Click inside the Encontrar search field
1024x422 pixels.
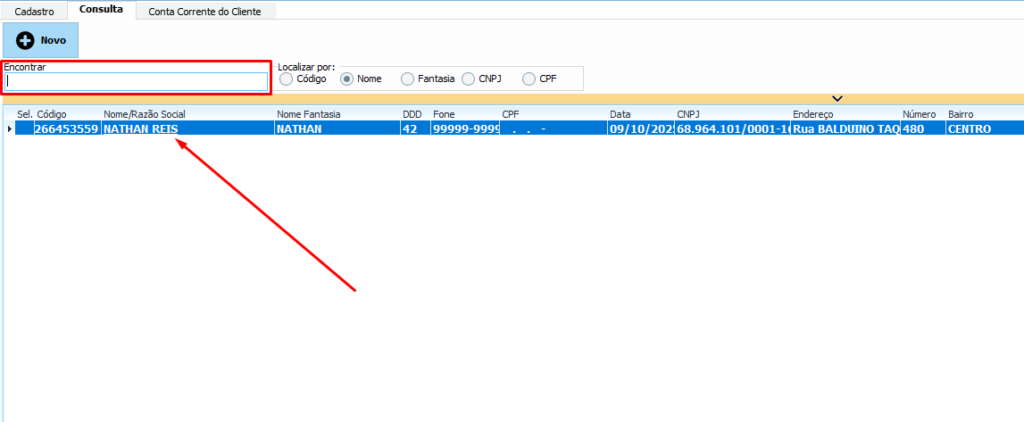136,82
